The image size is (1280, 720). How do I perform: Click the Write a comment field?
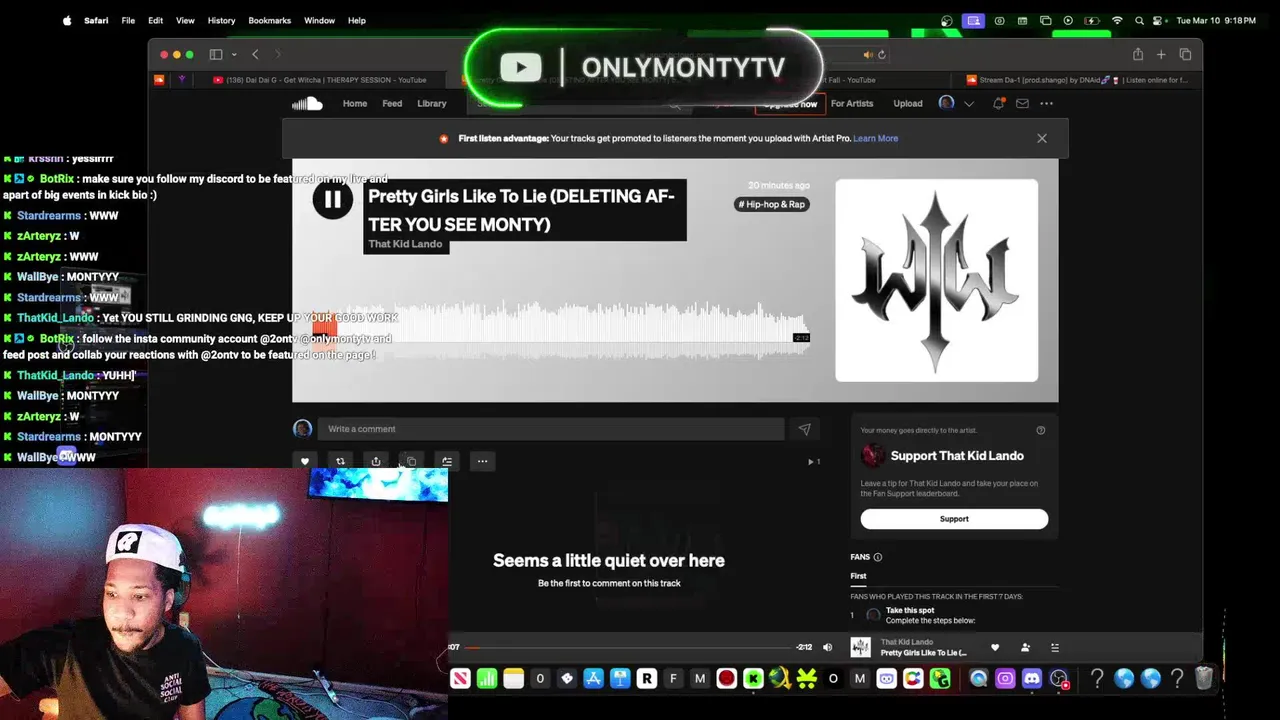point(551,429)
